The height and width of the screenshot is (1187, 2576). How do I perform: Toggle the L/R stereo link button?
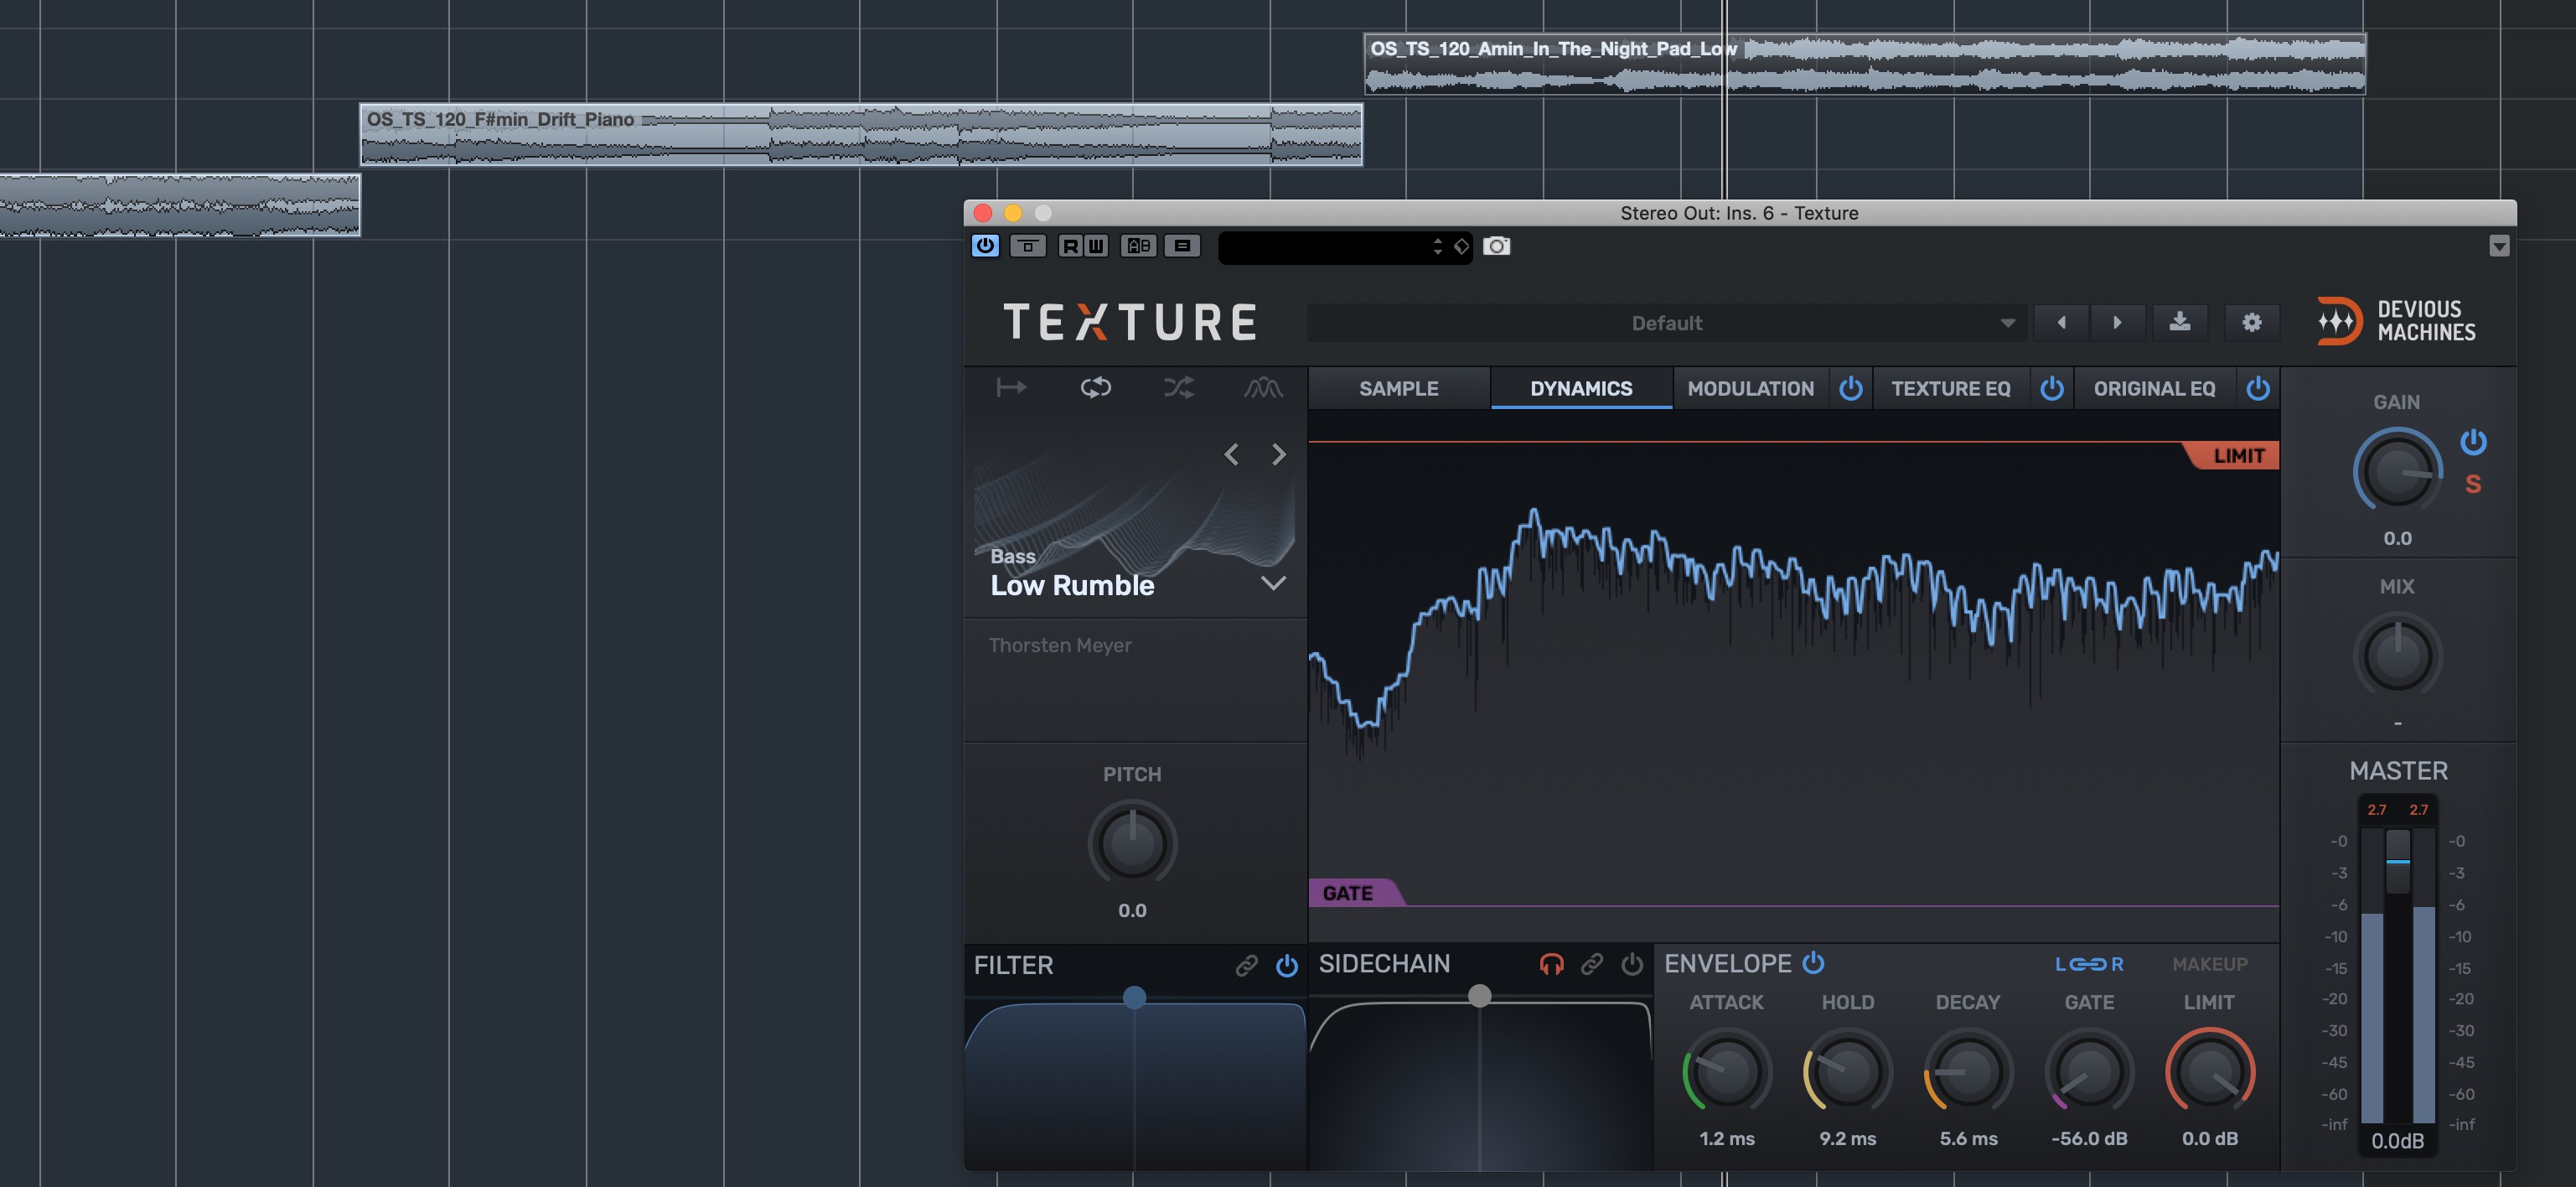pos(2089,964)
